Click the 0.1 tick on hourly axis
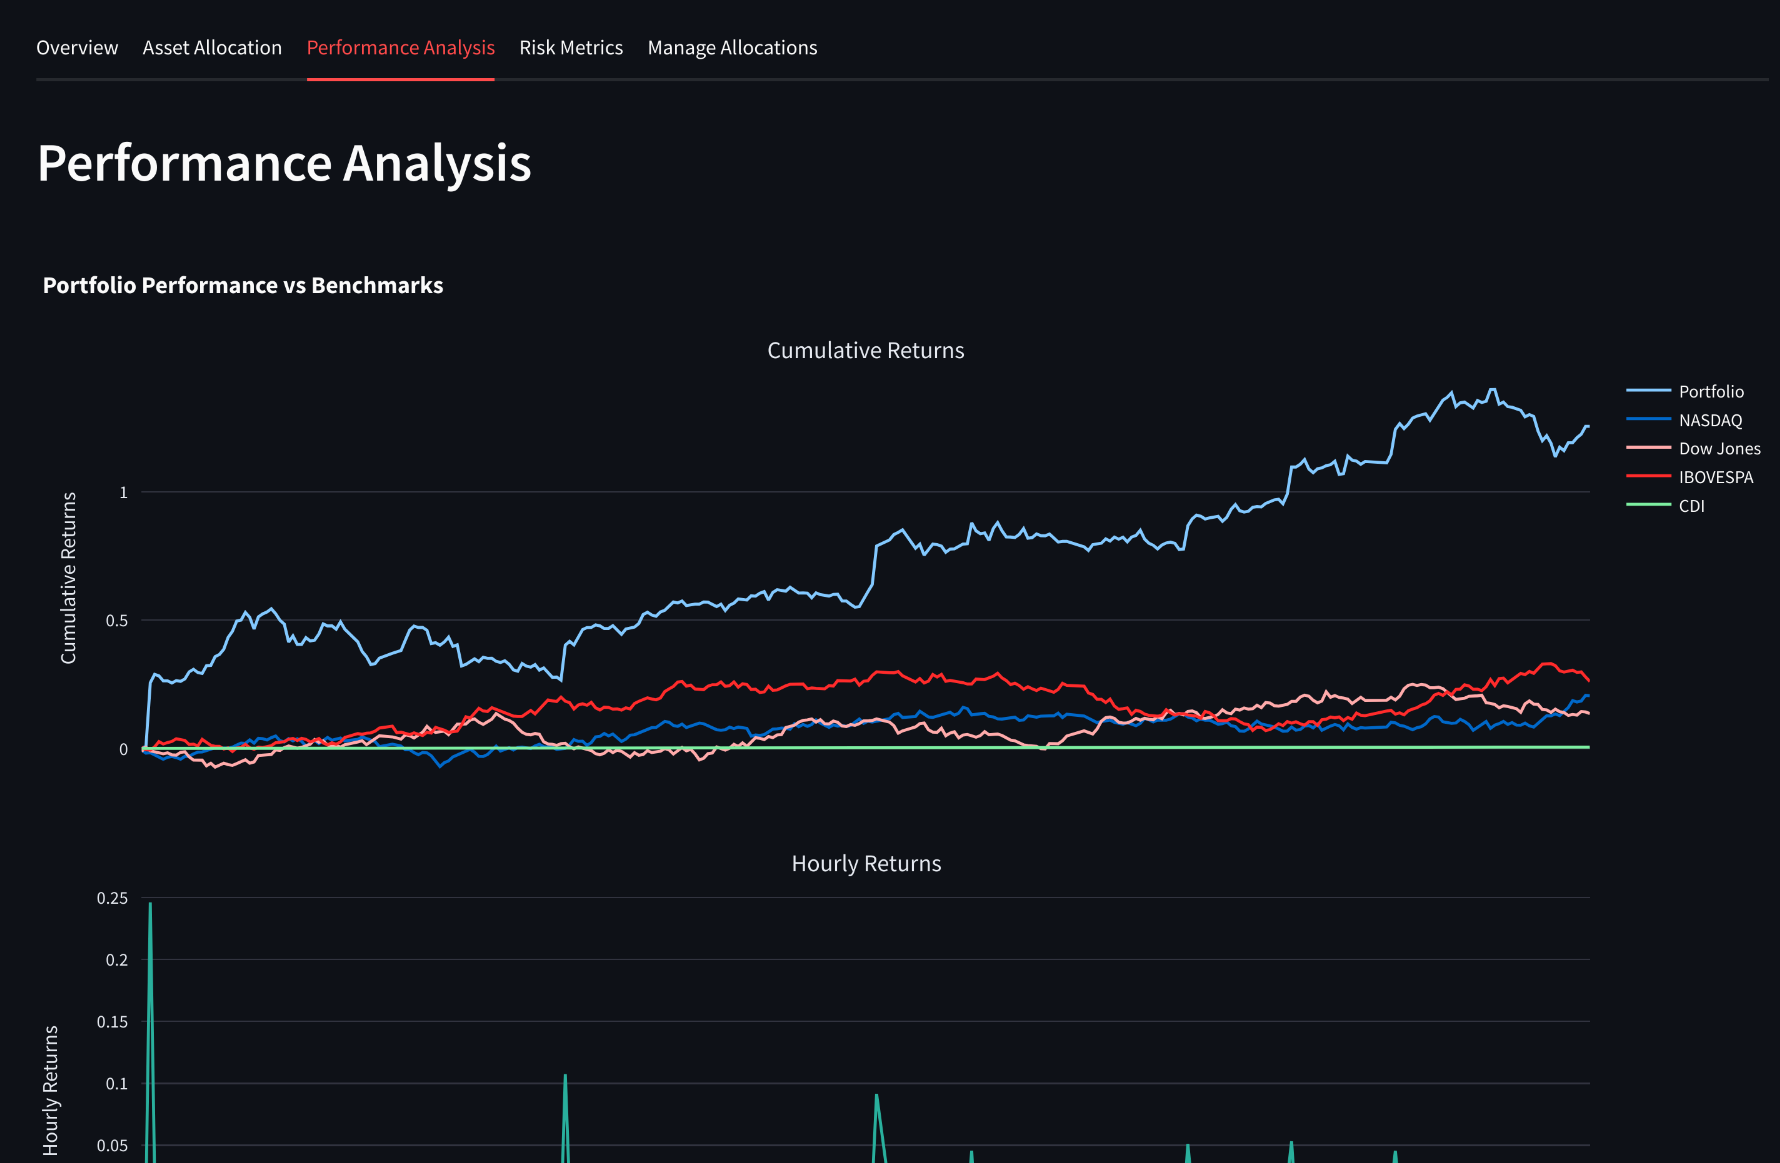 click(x=117, y=1083)
